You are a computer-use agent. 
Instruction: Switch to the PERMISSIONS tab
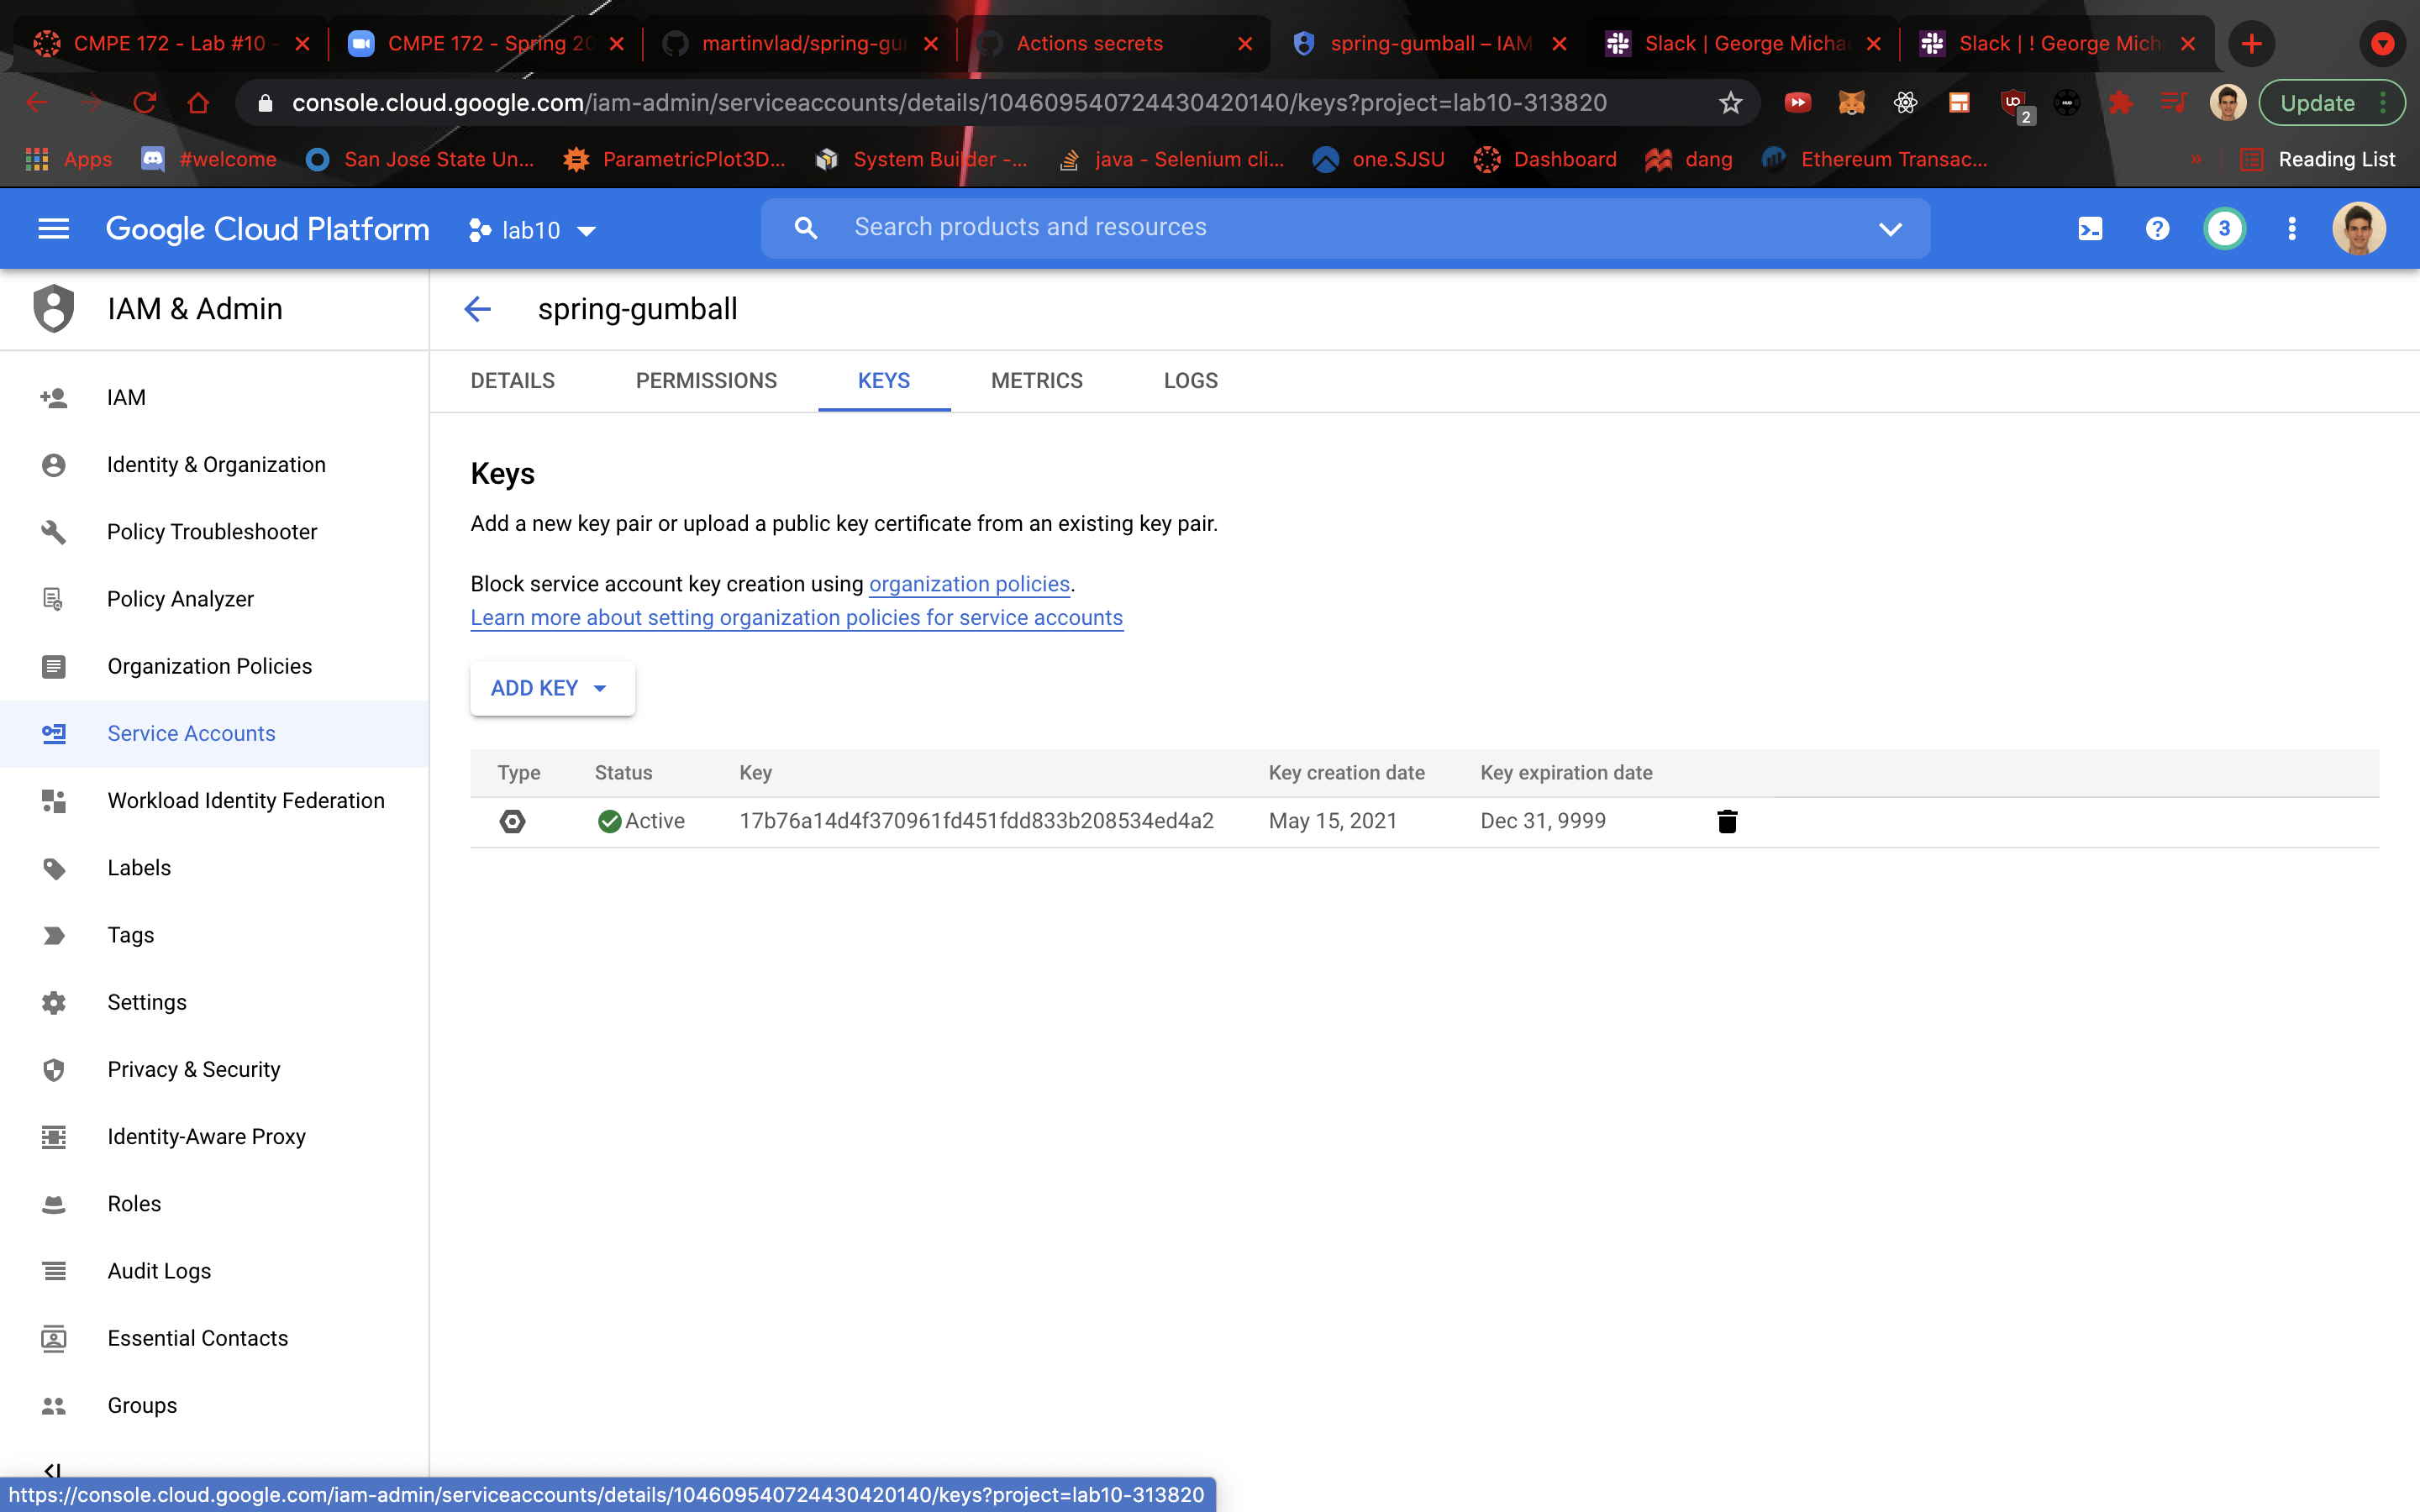[706, 381]
